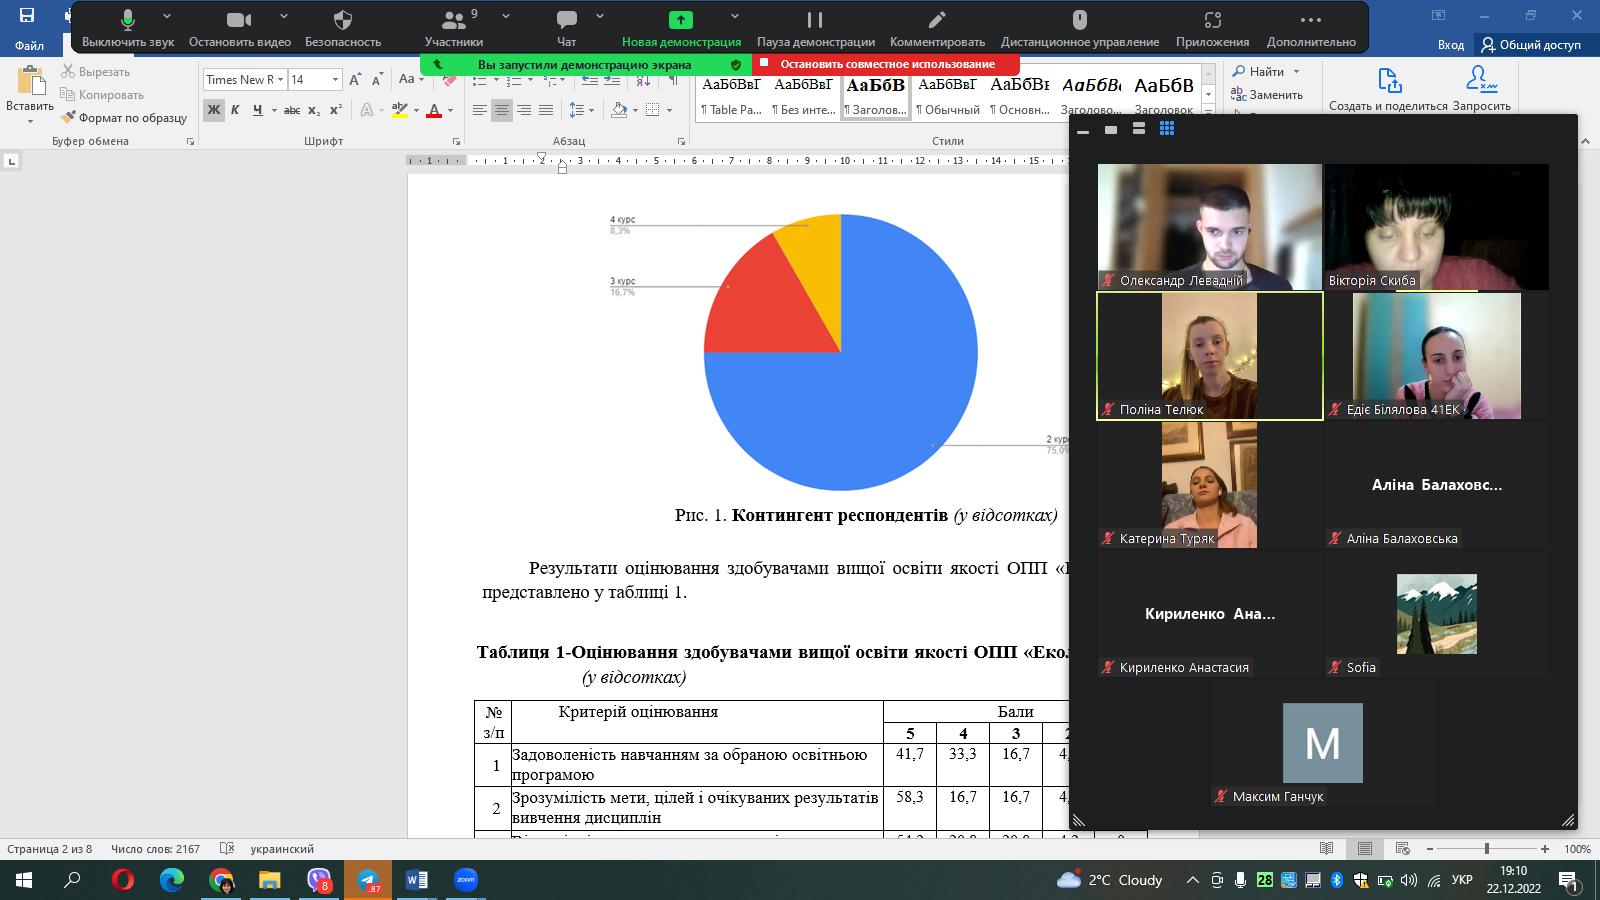Click the annotate pencil icon

[x=937, y=21]
